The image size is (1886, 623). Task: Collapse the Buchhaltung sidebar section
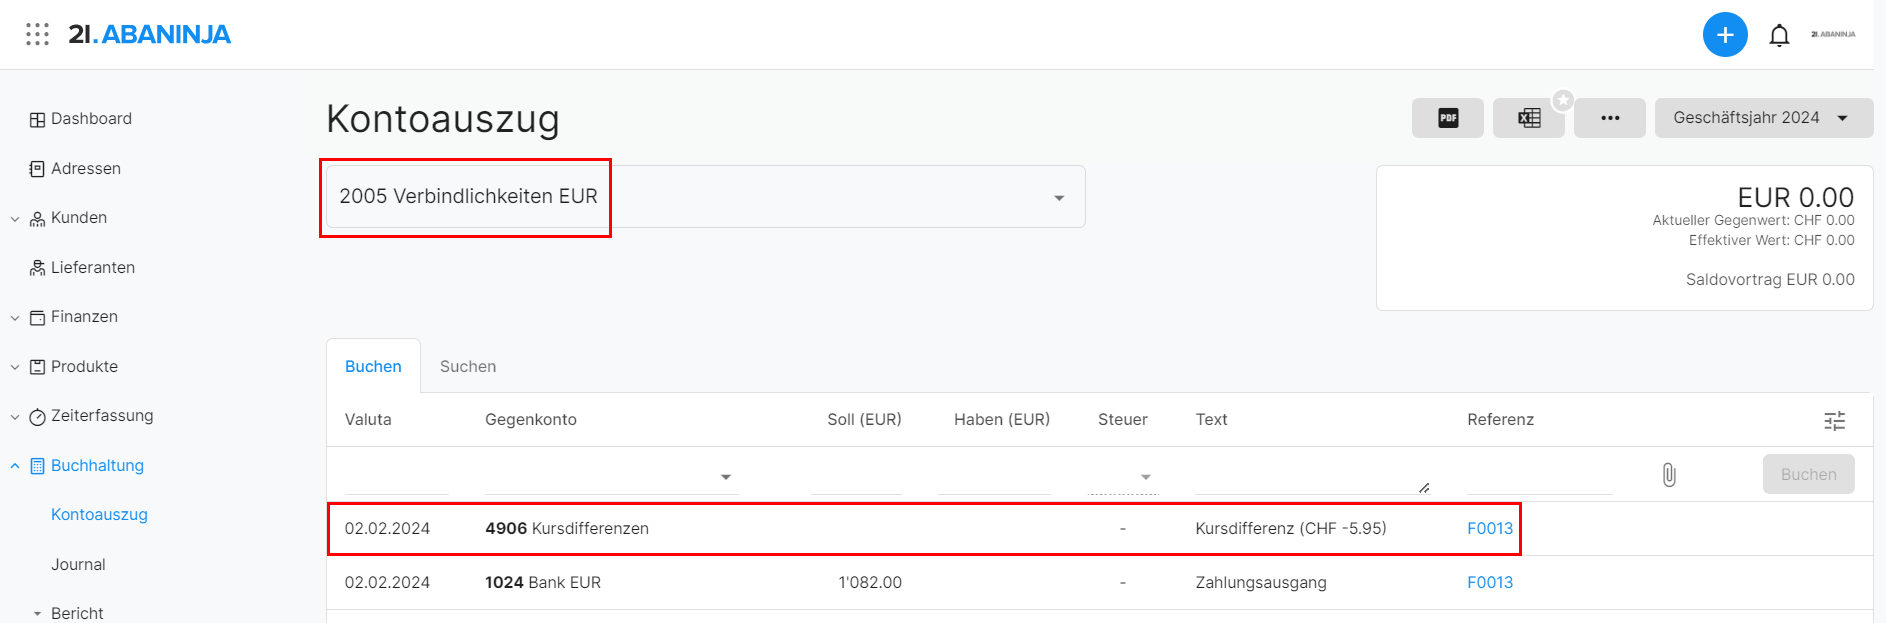(15, 466)
